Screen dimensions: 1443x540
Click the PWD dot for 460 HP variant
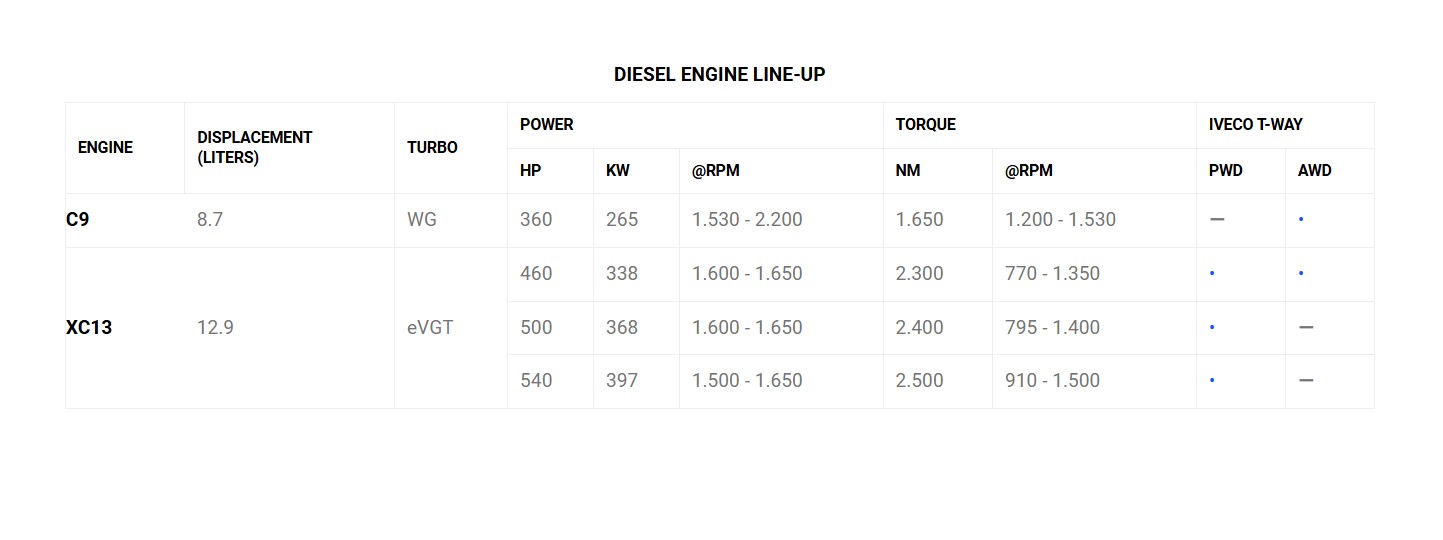pyautogui.click(x=1212, y=273)
